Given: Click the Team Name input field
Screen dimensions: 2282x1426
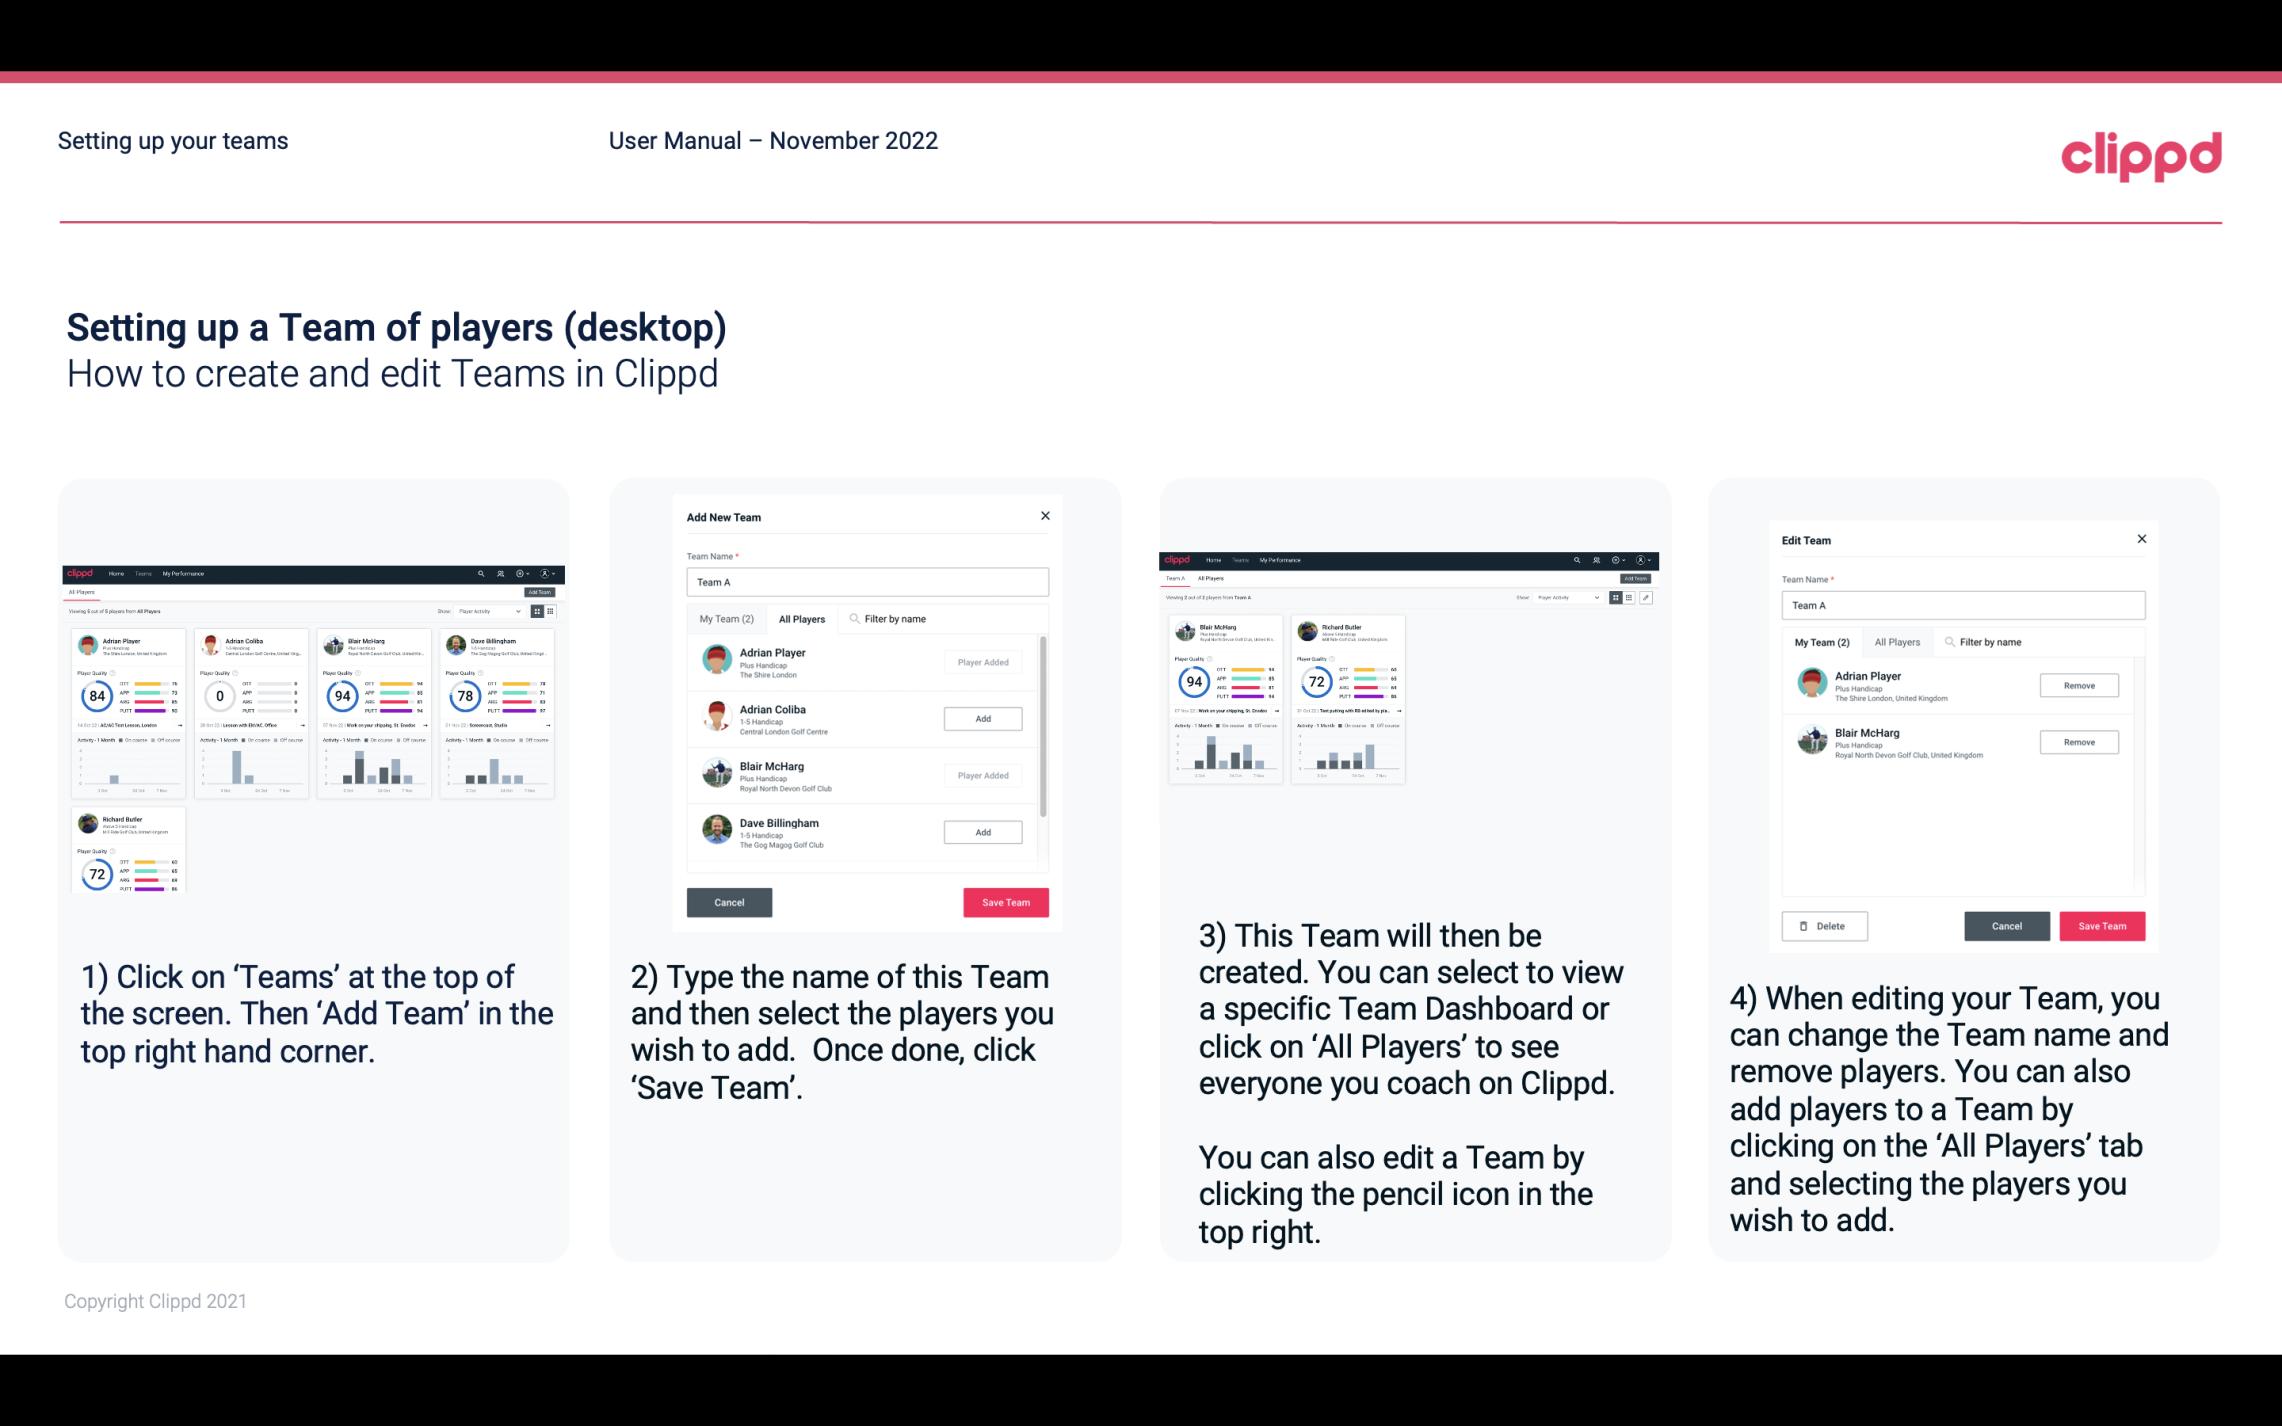Looking at the screenshot, I should coord(867,580).
